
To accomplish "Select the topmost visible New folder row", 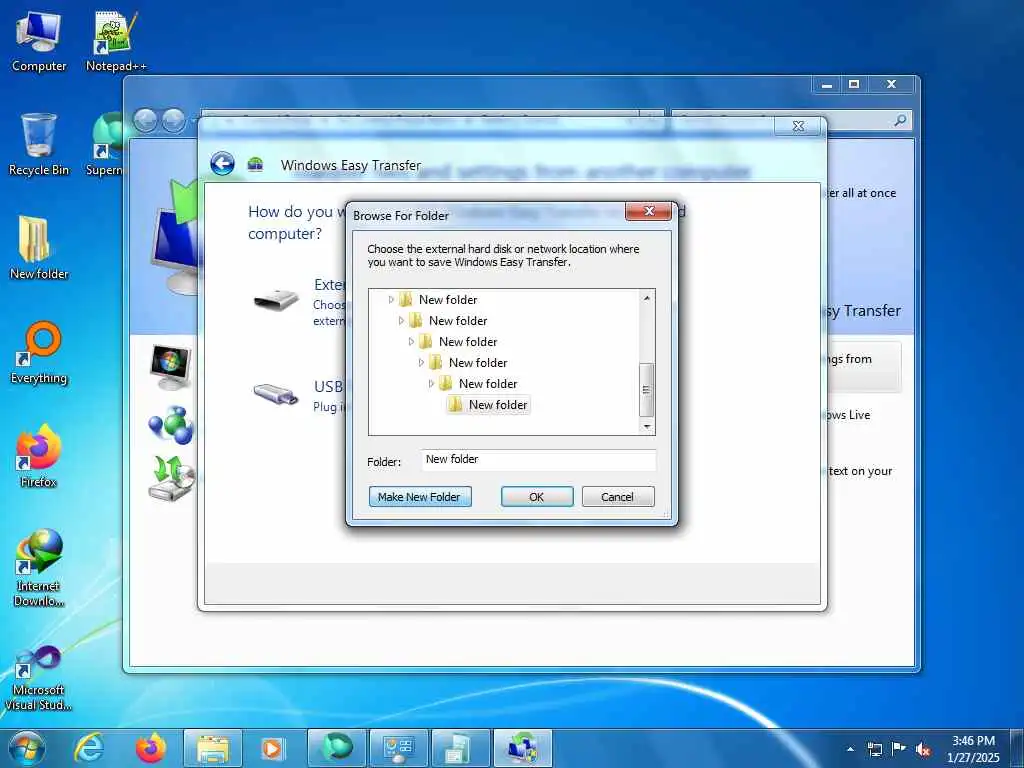I will pyautogui.click(x=448, y=300).
